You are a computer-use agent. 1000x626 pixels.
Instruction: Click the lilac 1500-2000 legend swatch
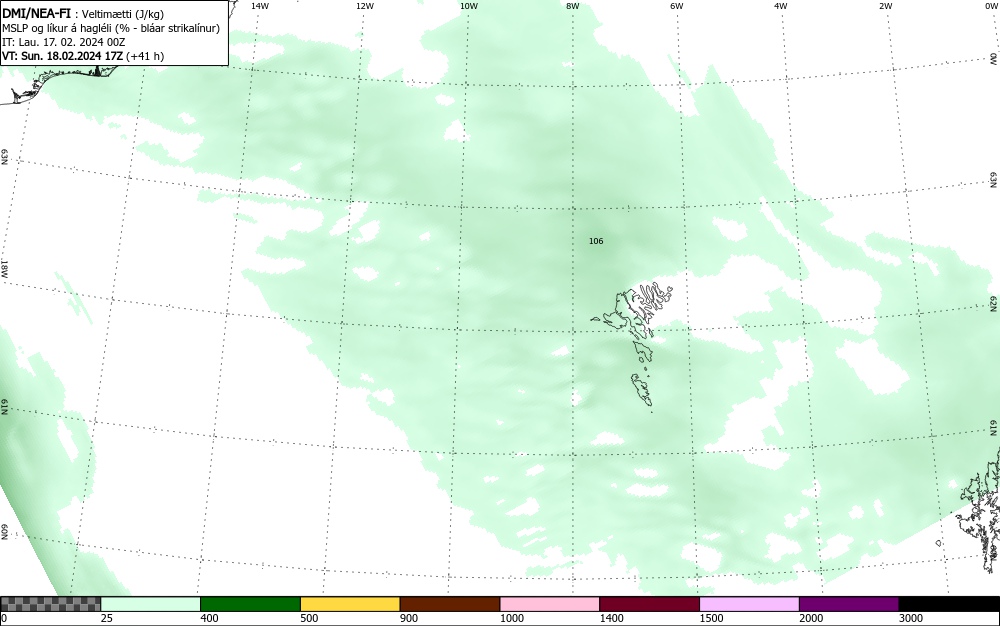tap(749, 604)
